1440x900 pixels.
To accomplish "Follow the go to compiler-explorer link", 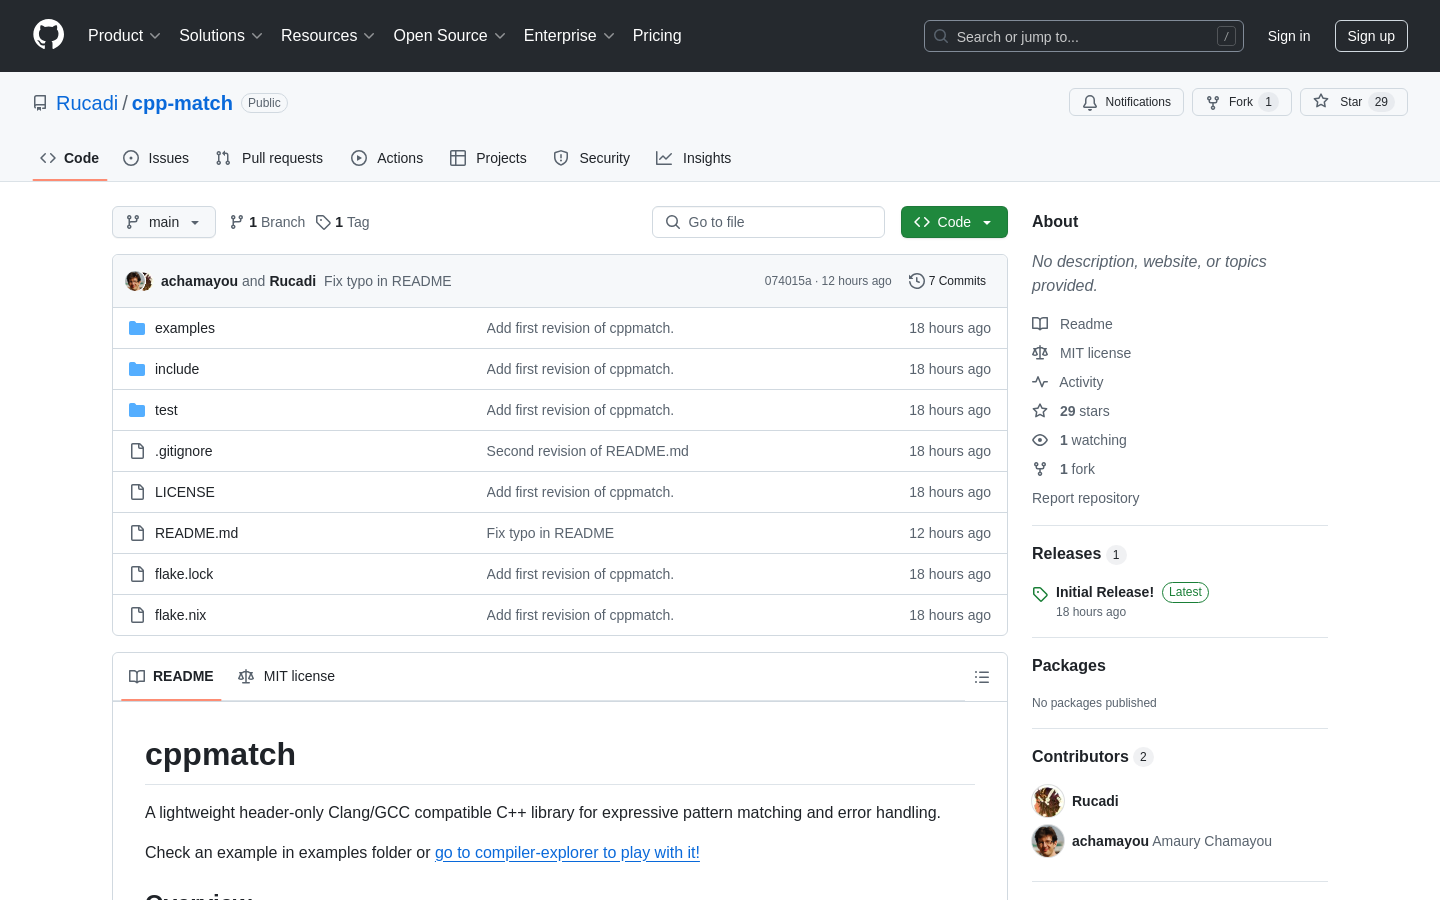I will coord(567,852).
